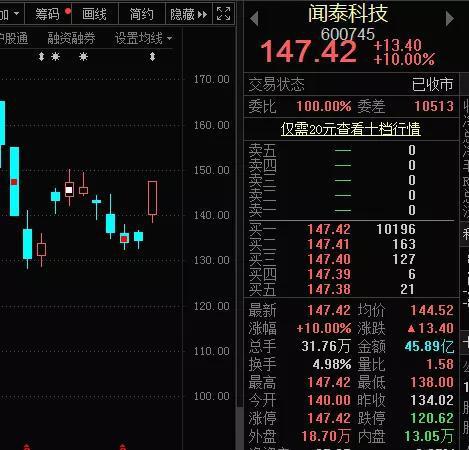Open the 筹码 chip distribution panel
Screen dimensions: 469x450
(x=48, y=14)
